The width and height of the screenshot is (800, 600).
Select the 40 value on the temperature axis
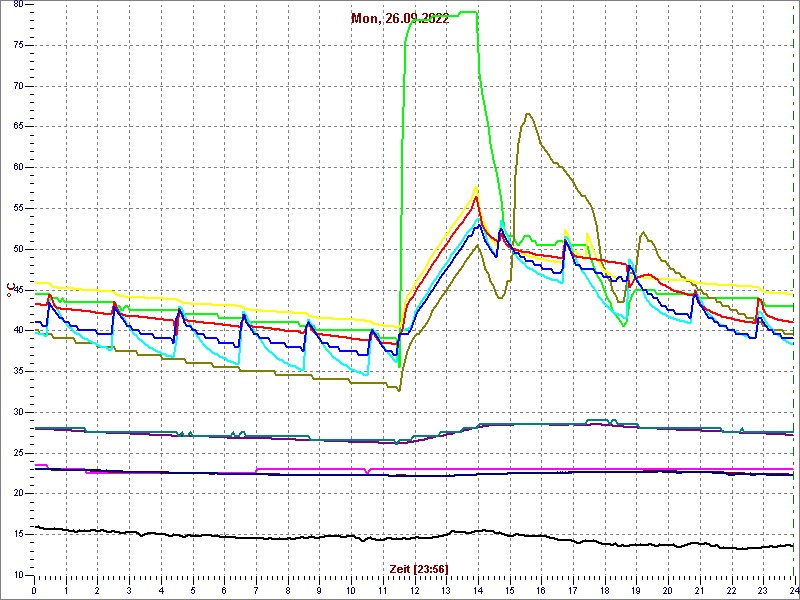pyautogui.click(x=17, y=331)
